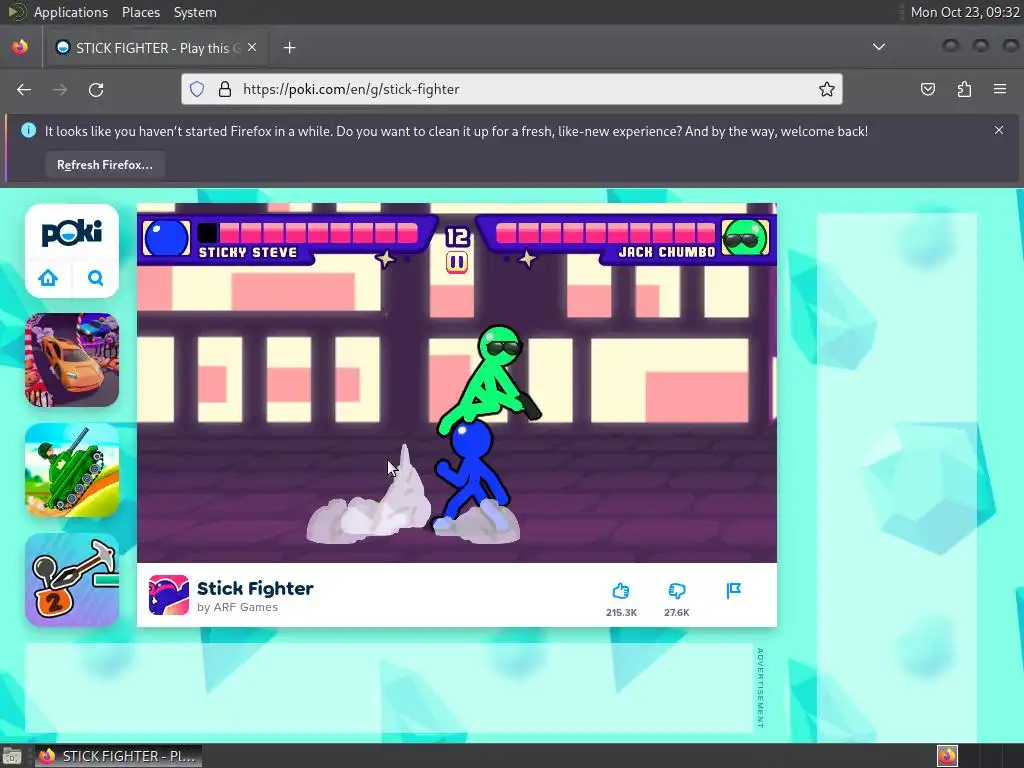
Task: Click the info icon in notification bar
Action: (x=29, y=131)
